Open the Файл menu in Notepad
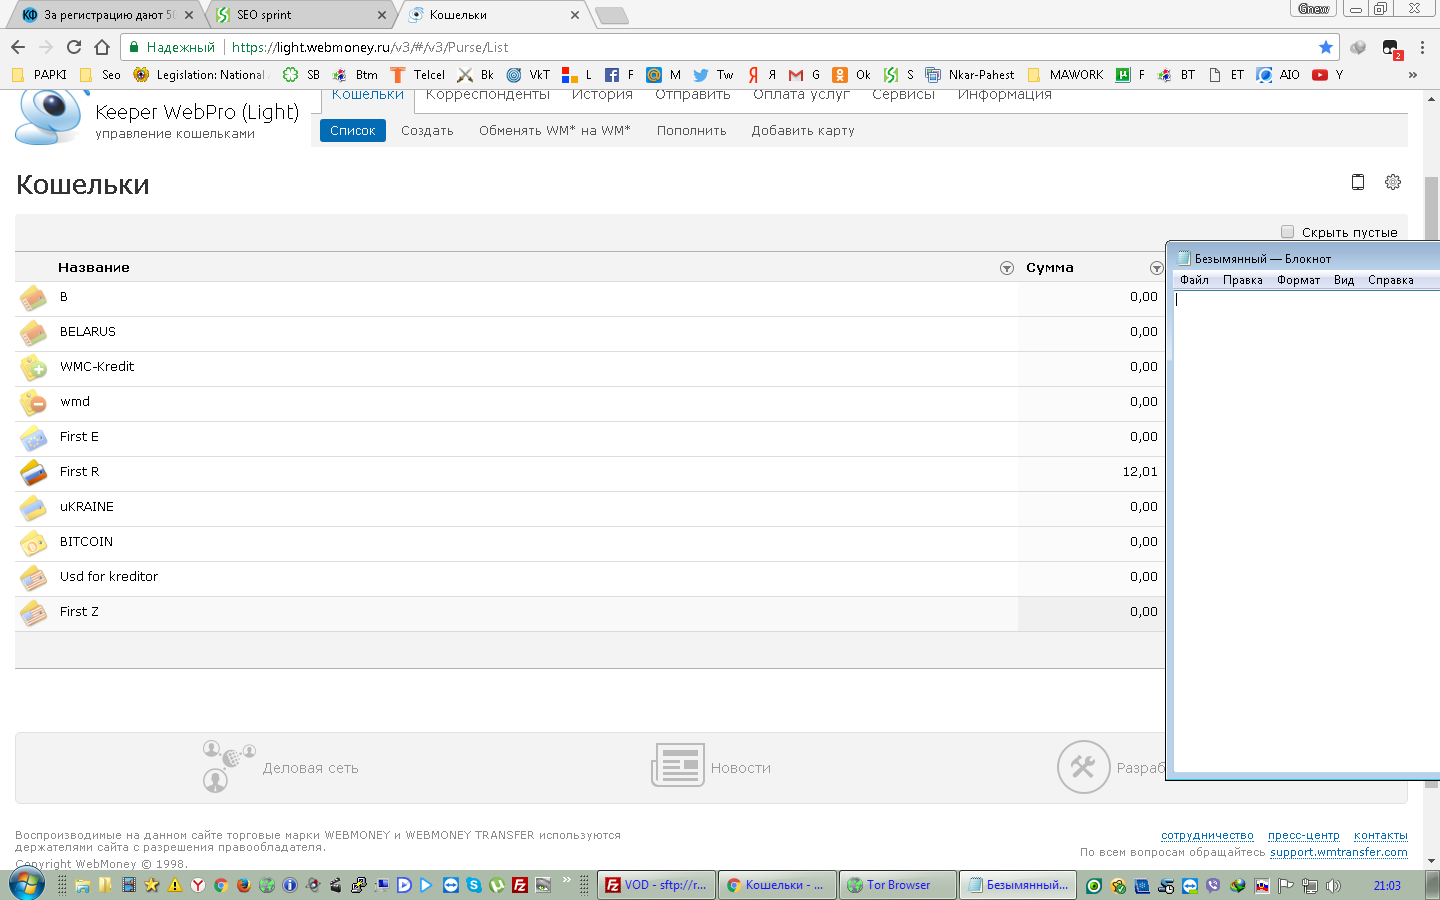 coord(1194,280)
